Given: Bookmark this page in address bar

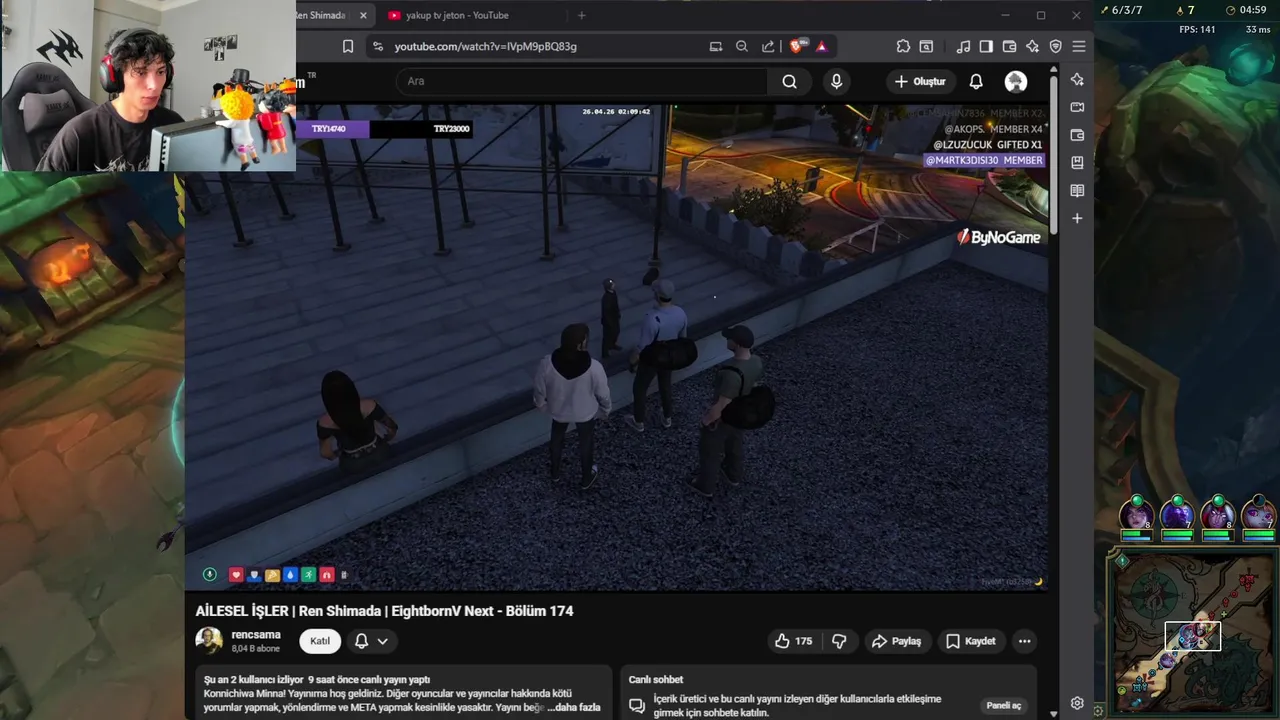Looking at the screenshot, I should pos(348,46).
